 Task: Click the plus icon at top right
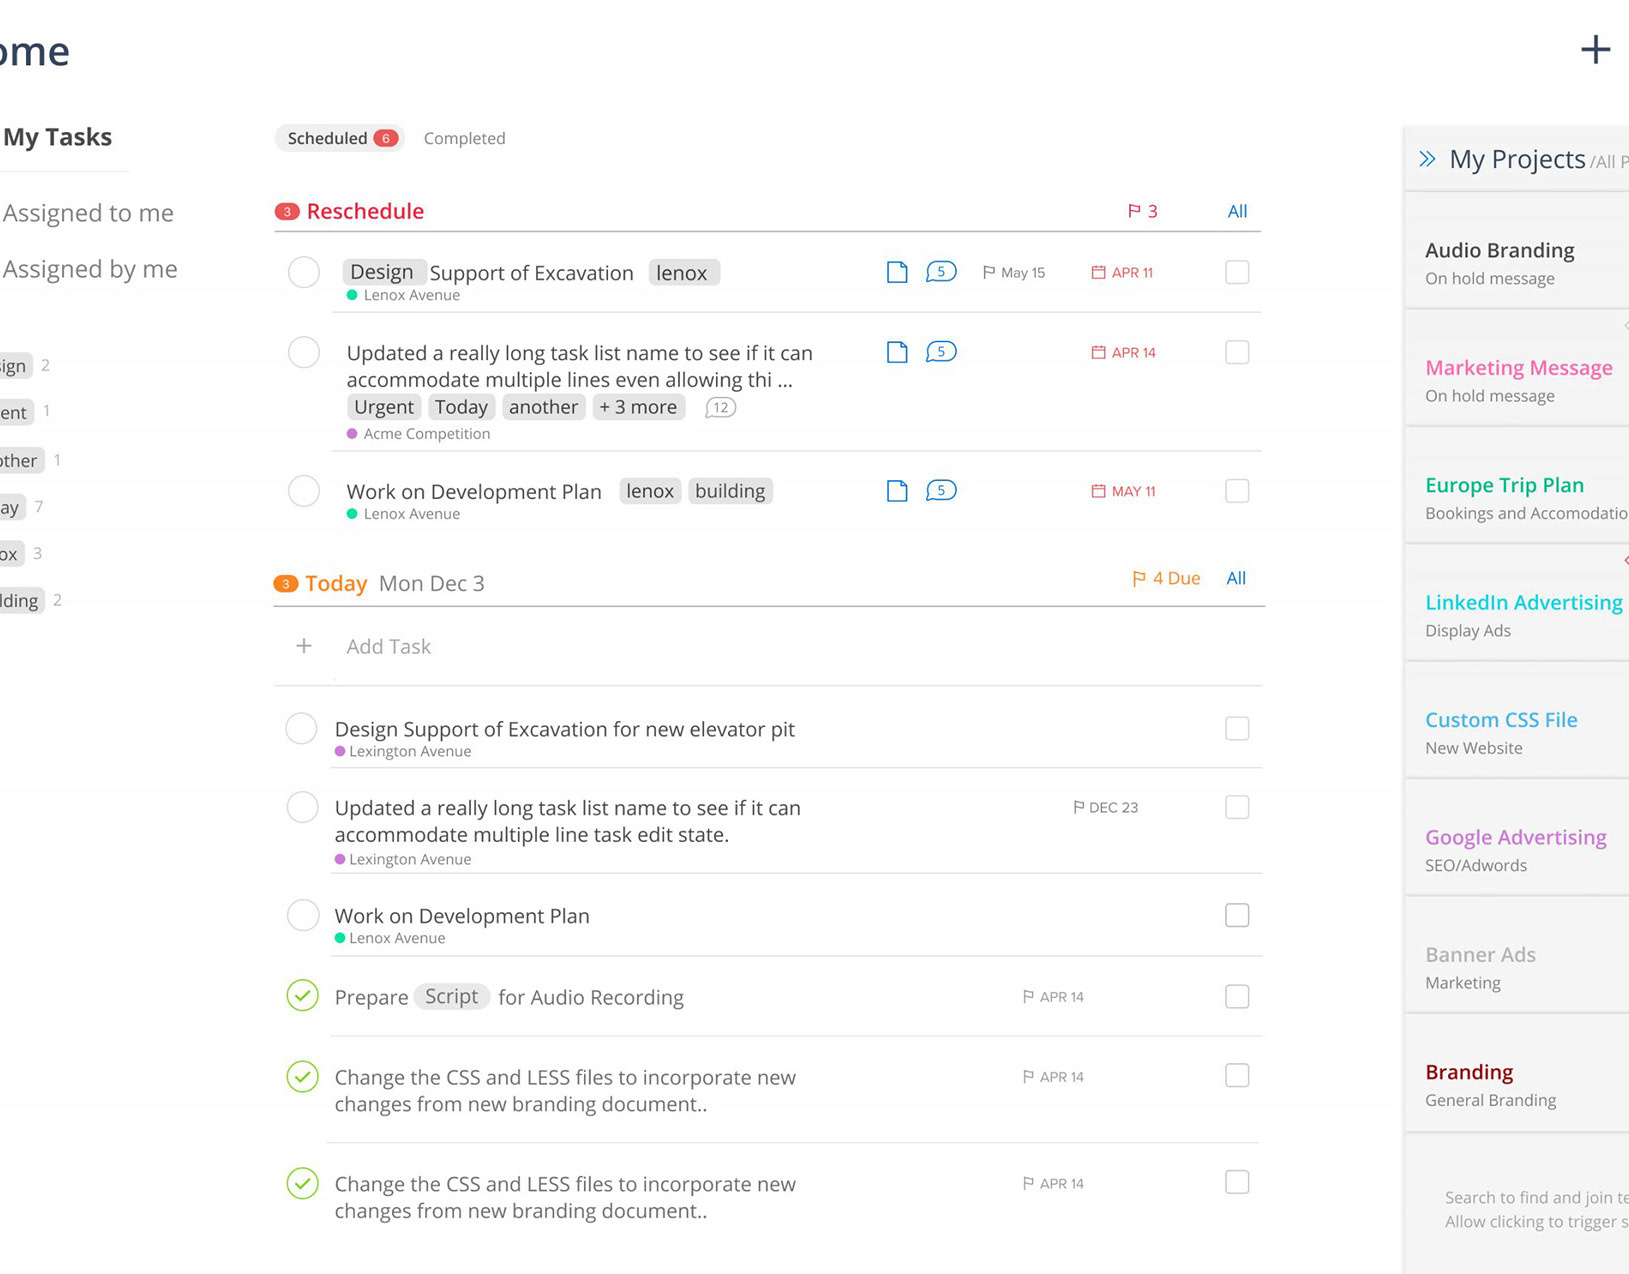1595,49
